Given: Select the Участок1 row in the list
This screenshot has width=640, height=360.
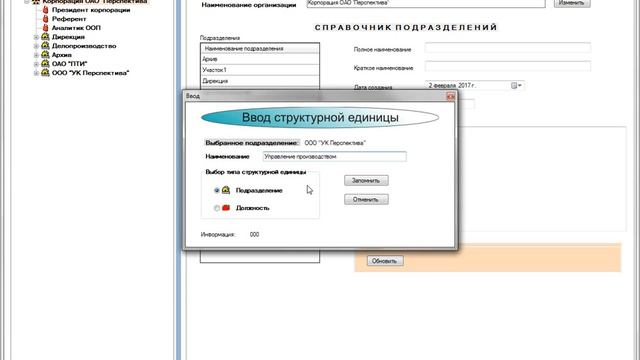Looking at the screenshot, I should pyautogui.click(x=260, y=70).
